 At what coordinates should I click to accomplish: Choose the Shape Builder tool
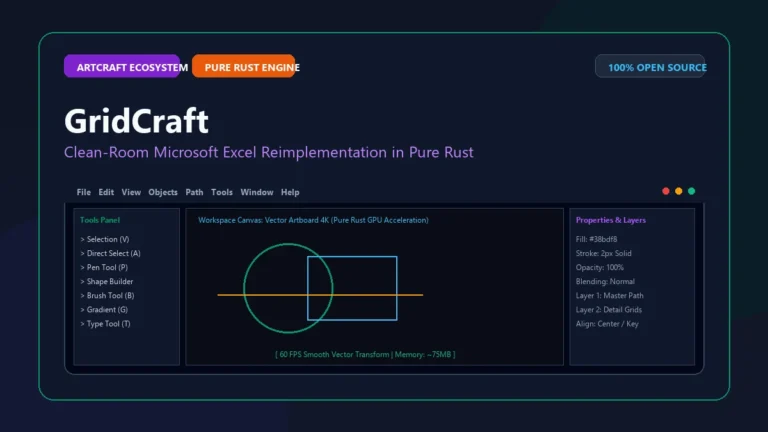pos(107,282)
